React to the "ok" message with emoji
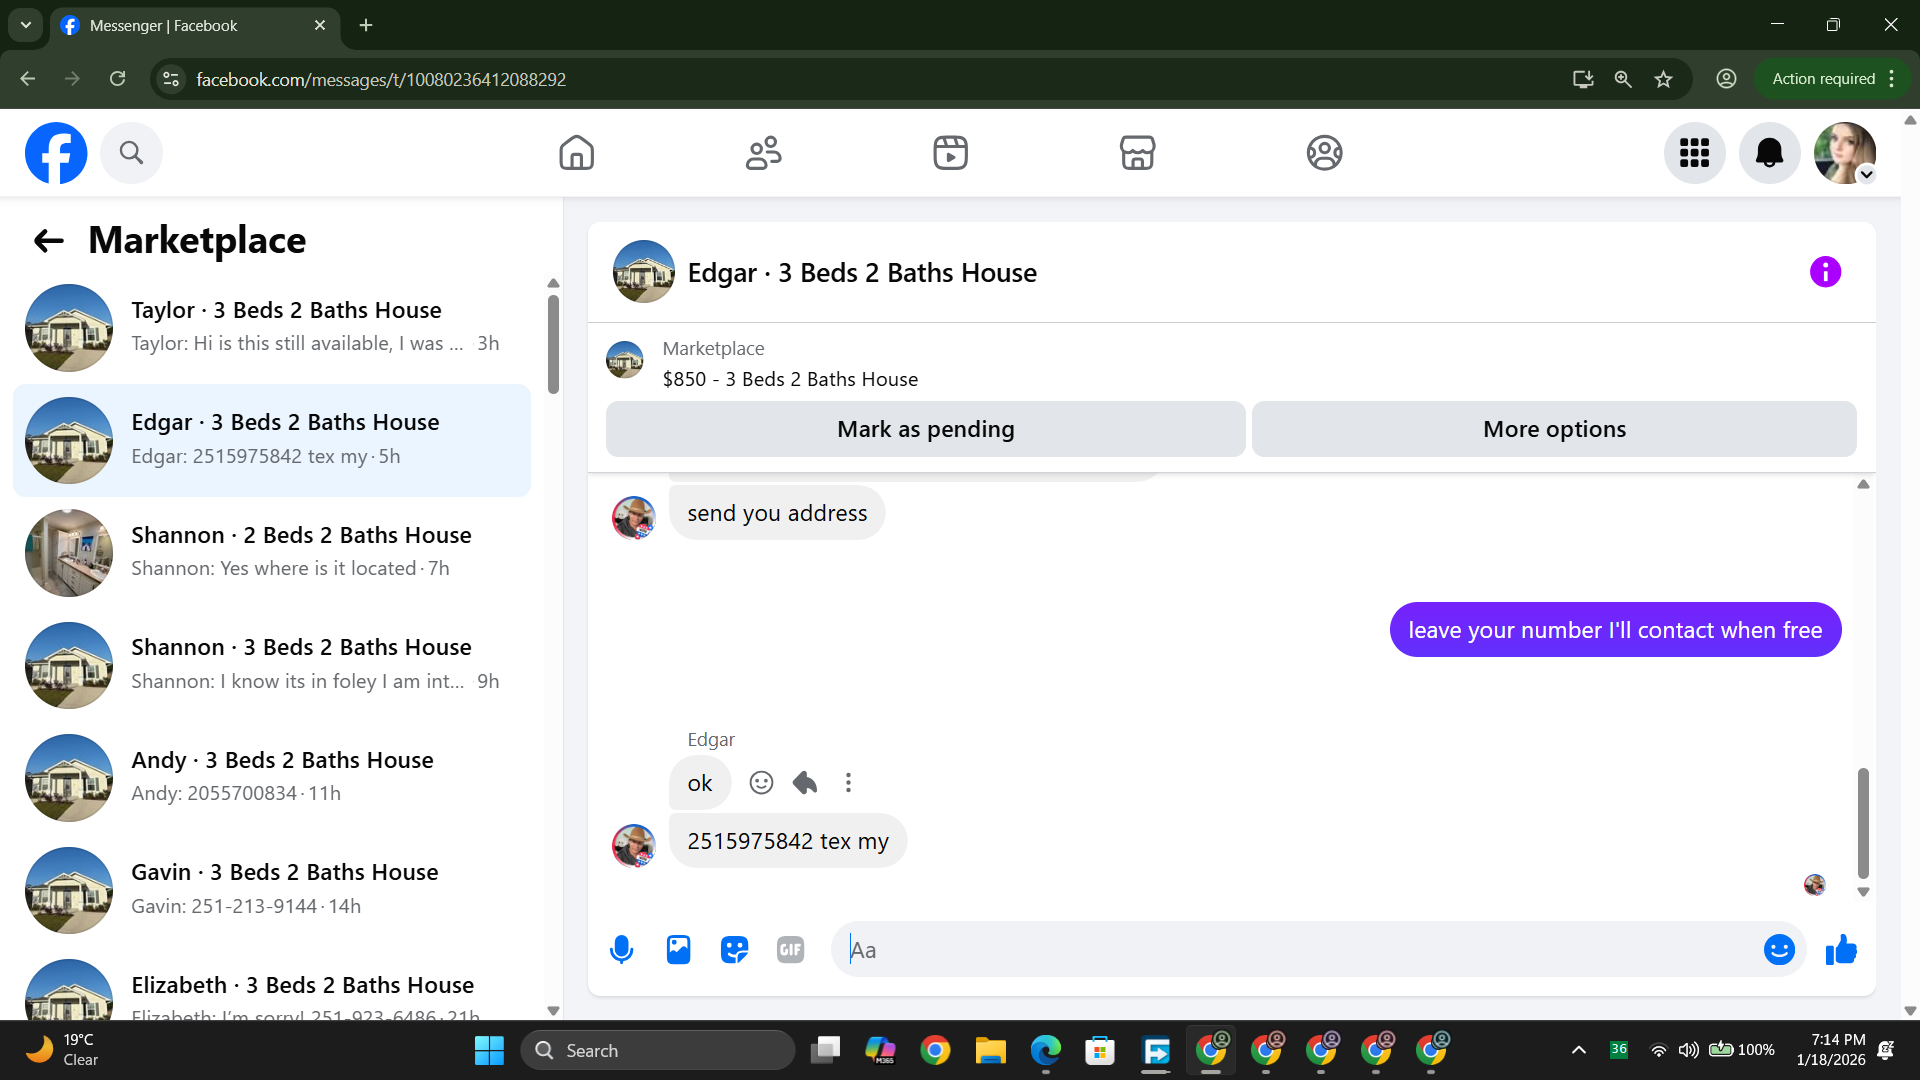 tap(761, 783)
